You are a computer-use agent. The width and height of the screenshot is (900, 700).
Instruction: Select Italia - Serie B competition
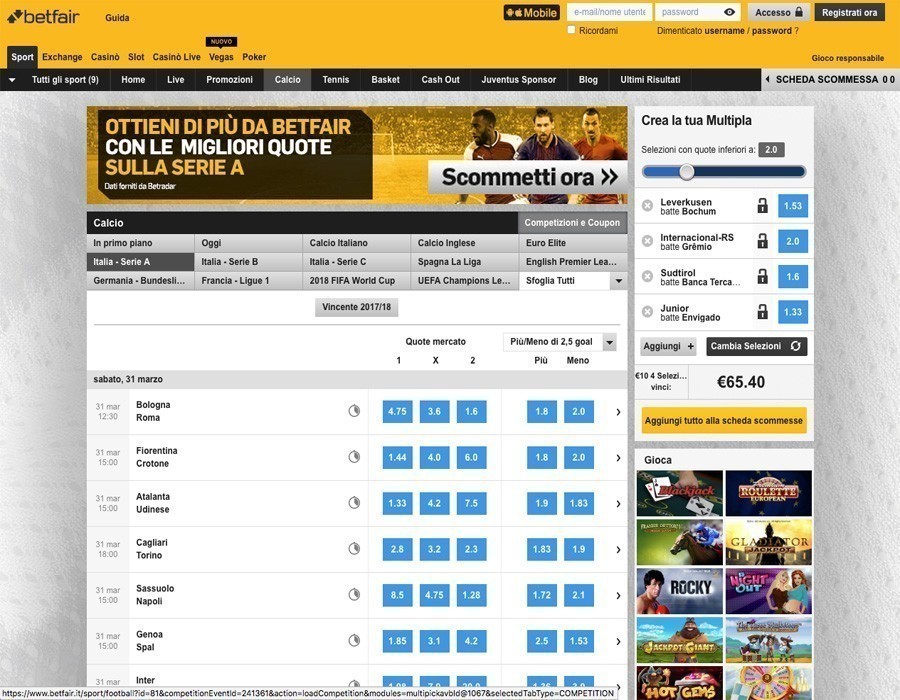248,262
